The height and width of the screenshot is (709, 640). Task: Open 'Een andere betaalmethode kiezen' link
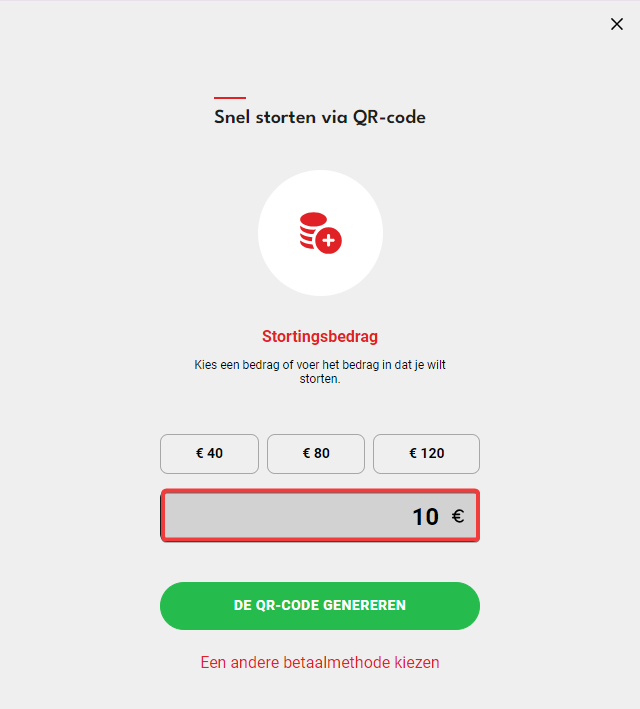(x=320, y=662)
